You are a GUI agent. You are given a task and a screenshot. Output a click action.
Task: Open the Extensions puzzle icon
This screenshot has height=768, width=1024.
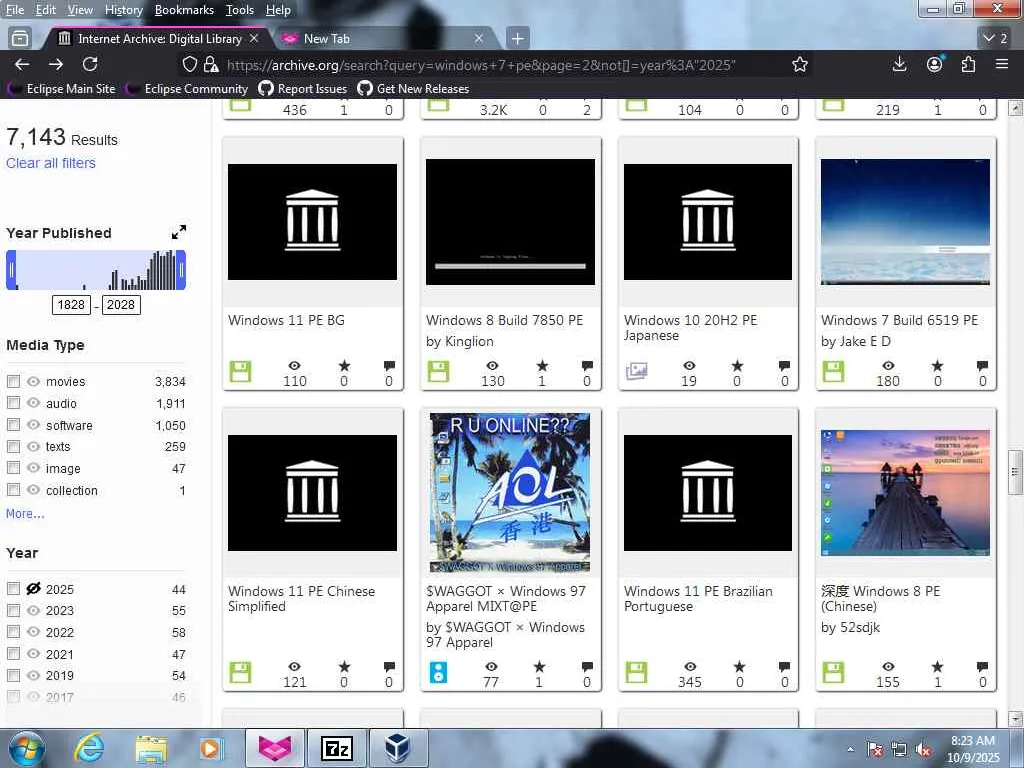tap(968, 64)
